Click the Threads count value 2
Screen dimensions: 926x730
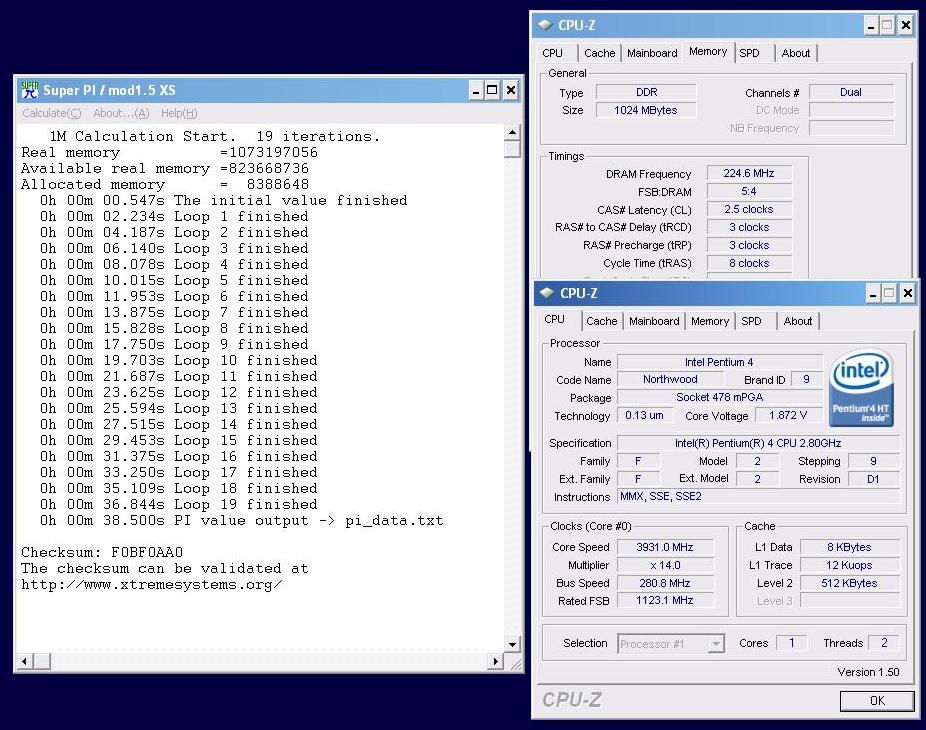884,643
